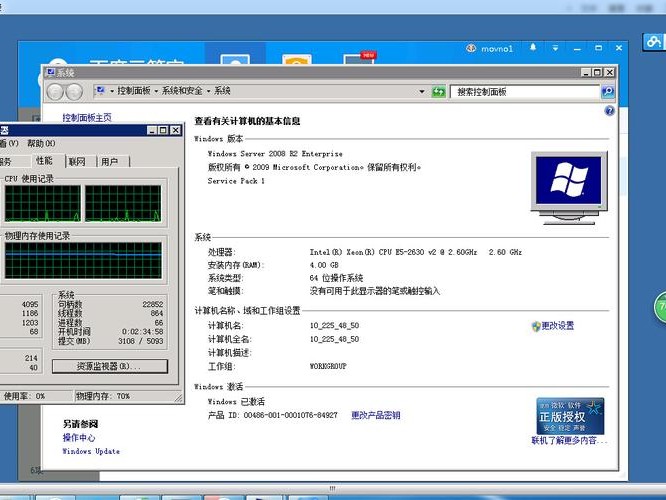Viewport: 666px width, 500px height.
Task: Click the 物理内存: 70% status bar entry
Action: point(103,396)
